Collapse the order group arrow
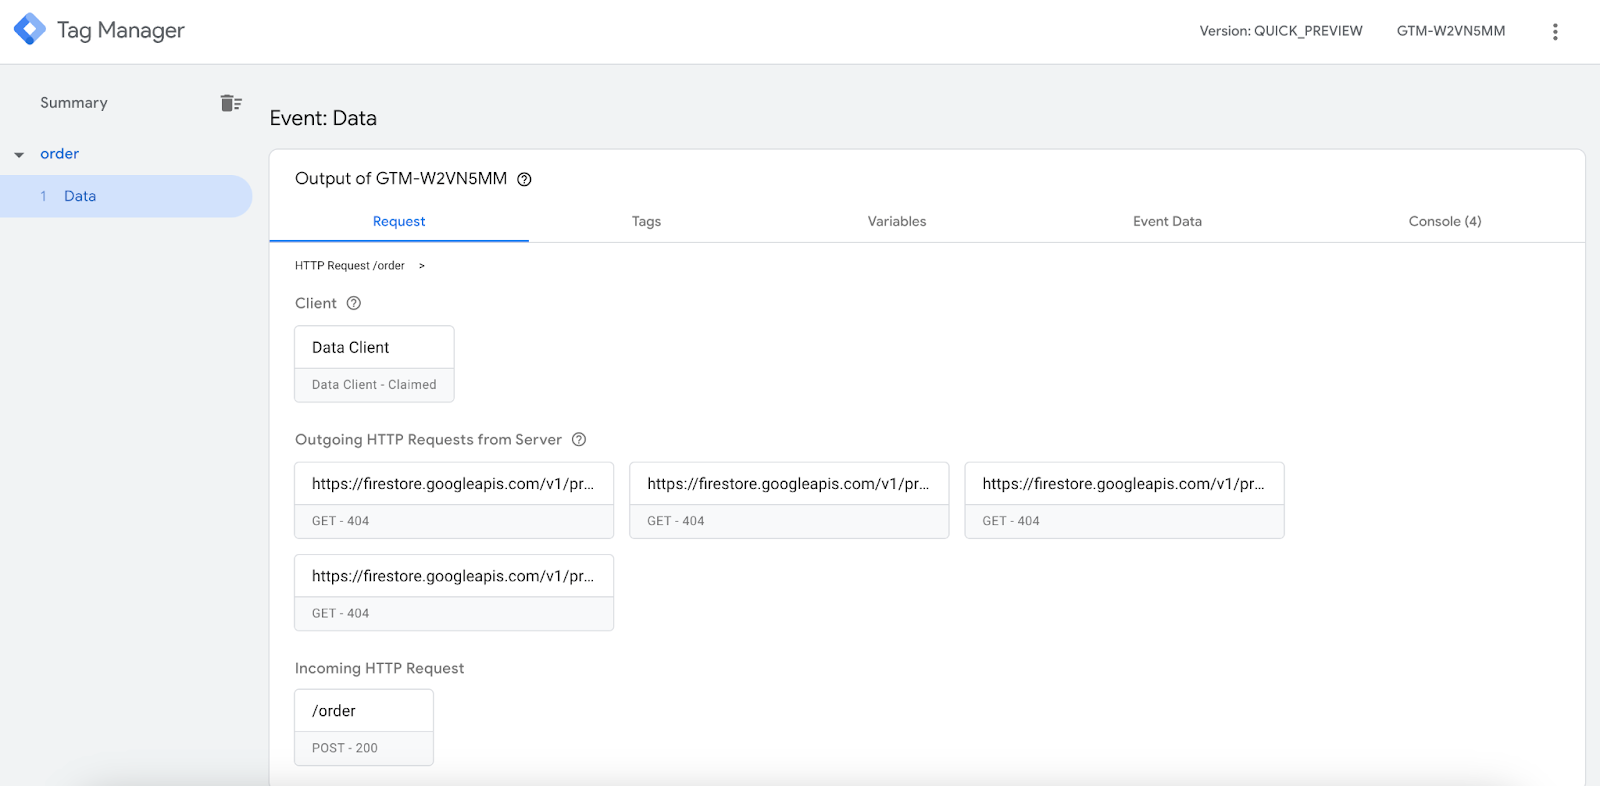The height and width of the screenshot is (786, 1600). pyautogui.click(x=19, y=155)
